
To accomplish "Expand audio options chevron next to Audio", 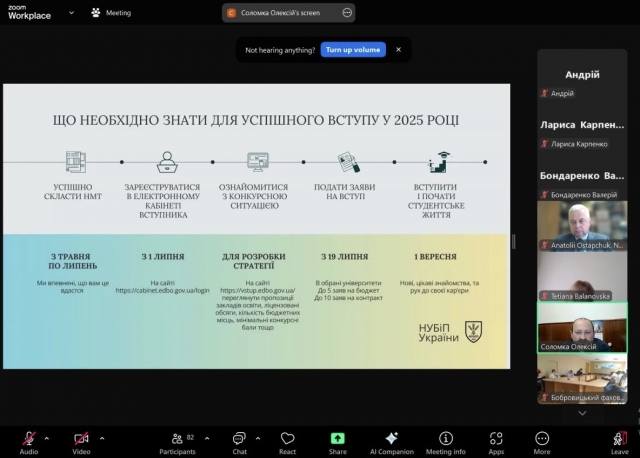I will point(49,437).
